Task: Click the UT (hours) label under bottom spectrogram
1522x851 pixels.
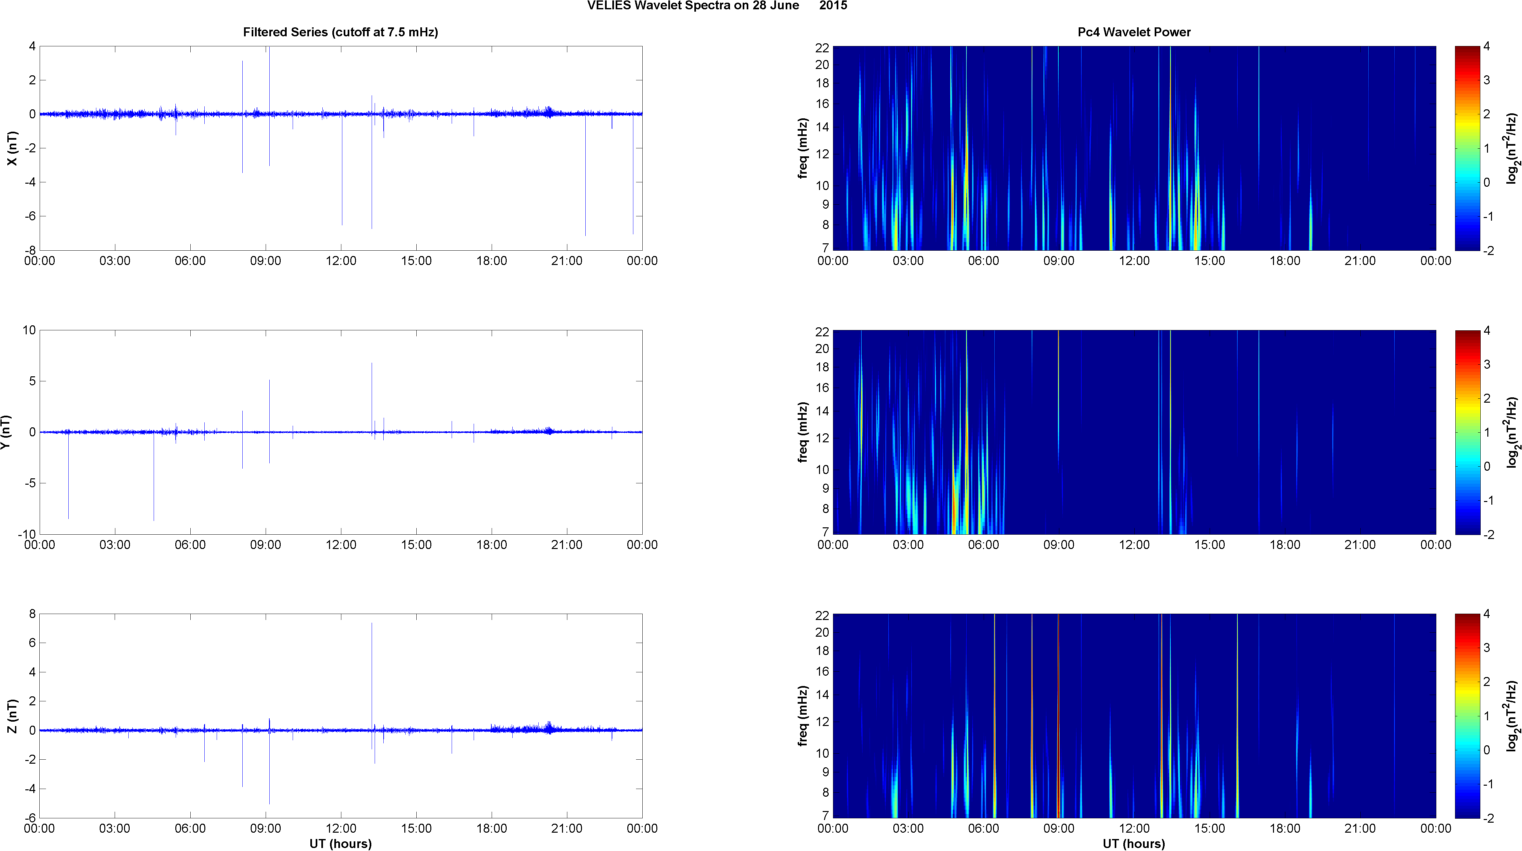Action: point(1133,844)
